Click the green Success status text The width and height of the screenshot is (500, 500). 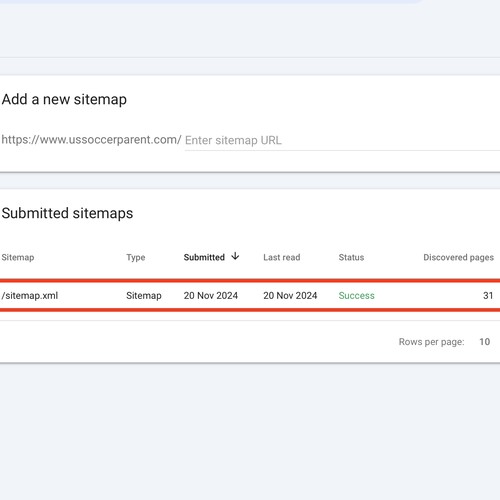[357, 295]
